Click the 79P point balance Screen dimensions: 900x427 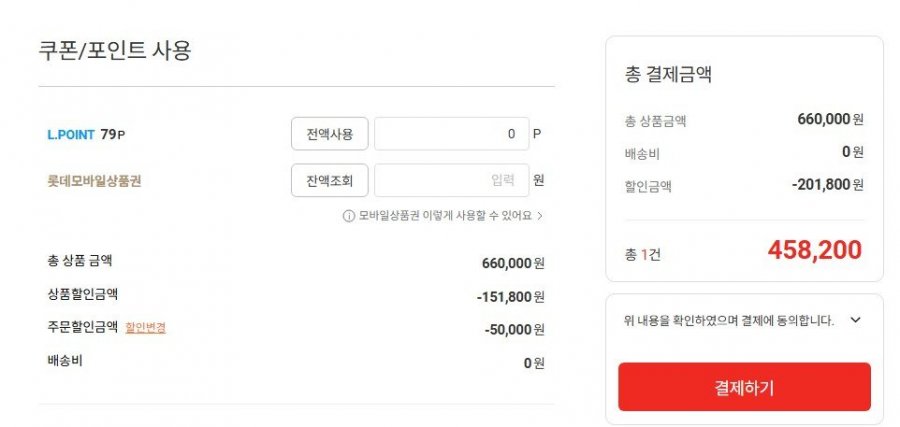click(x=112, y=135)
